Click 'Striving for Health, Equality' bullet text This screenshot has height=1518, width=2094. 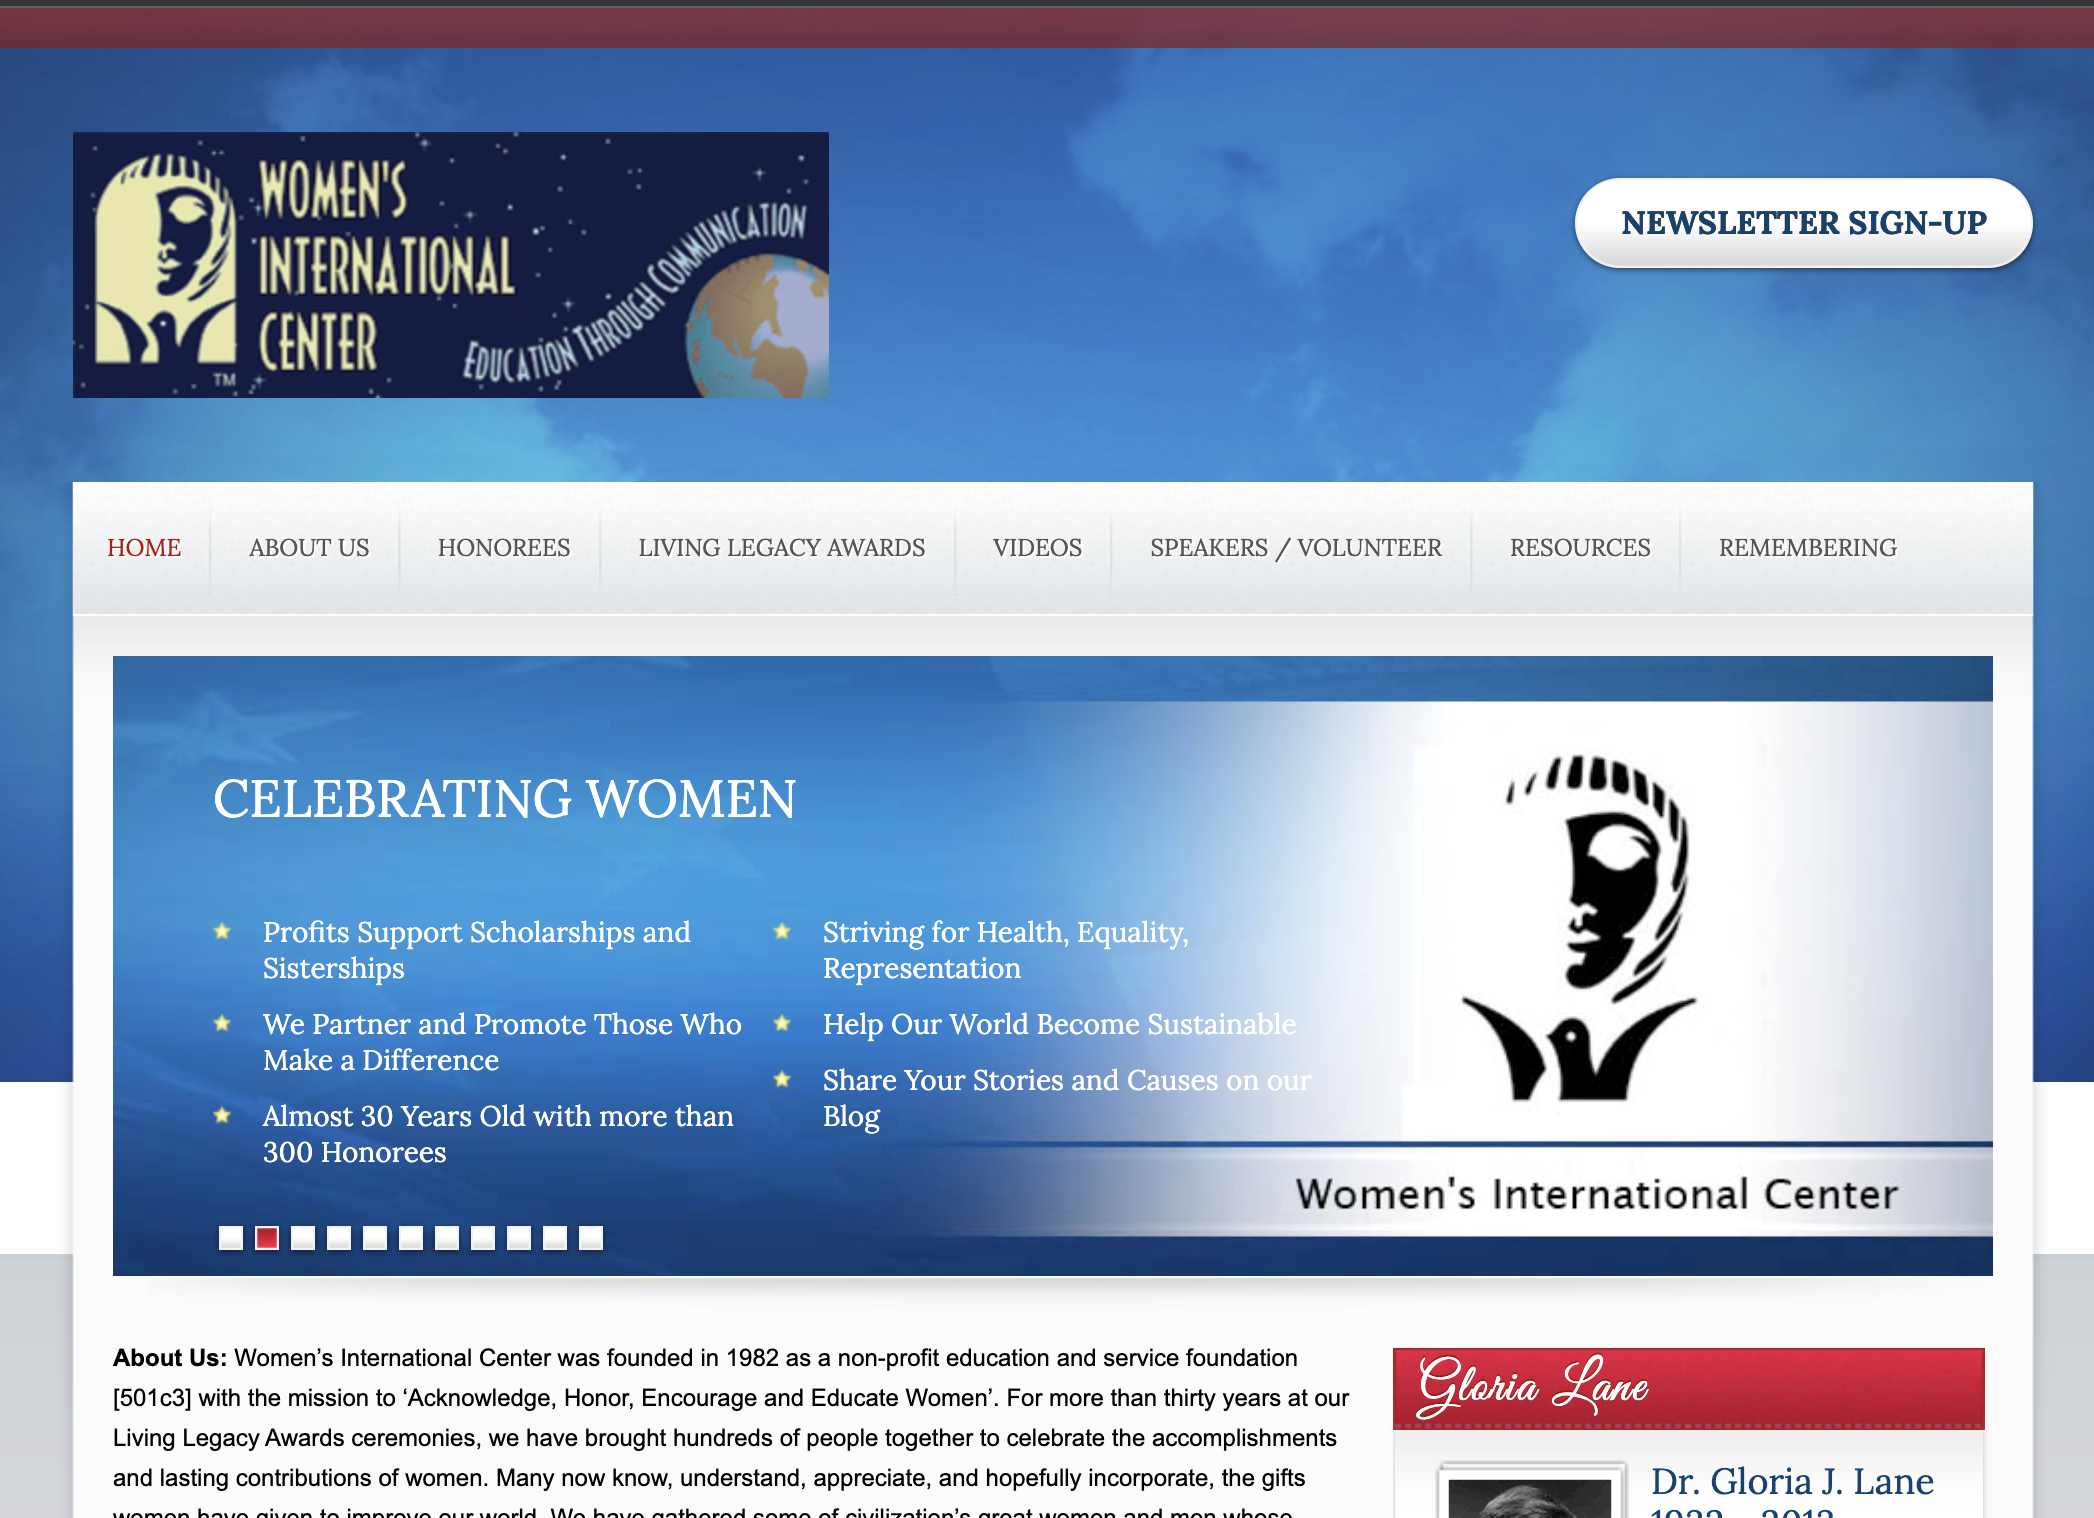tap(1006, 950)
